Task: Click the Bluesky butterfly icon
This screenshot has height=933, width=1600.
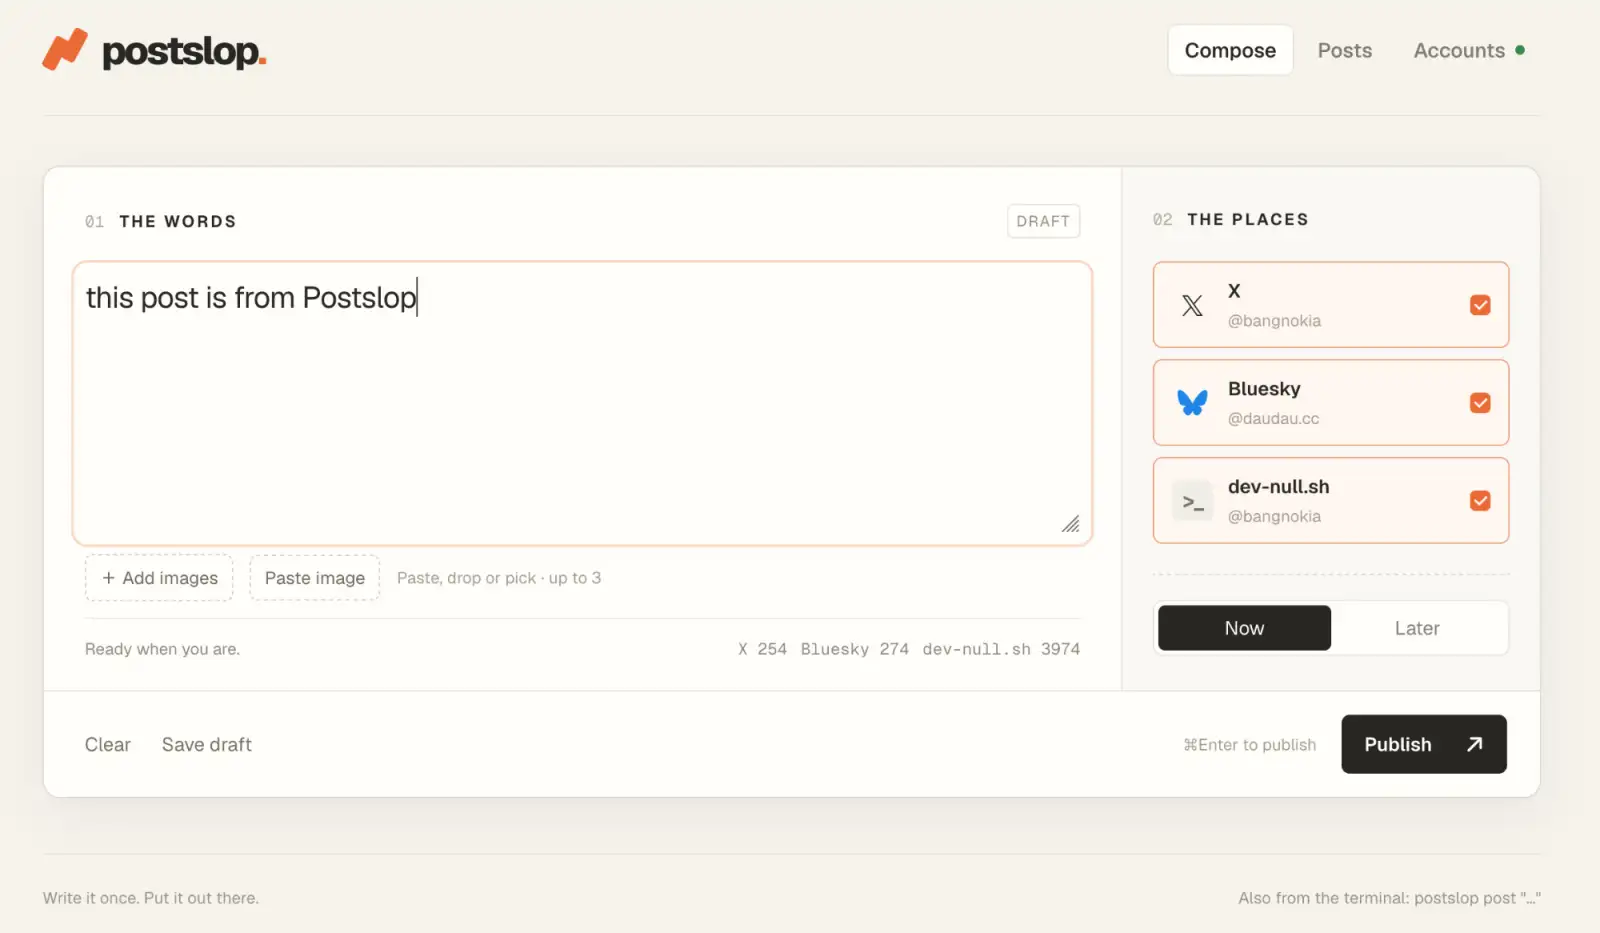Action: 1192,402
